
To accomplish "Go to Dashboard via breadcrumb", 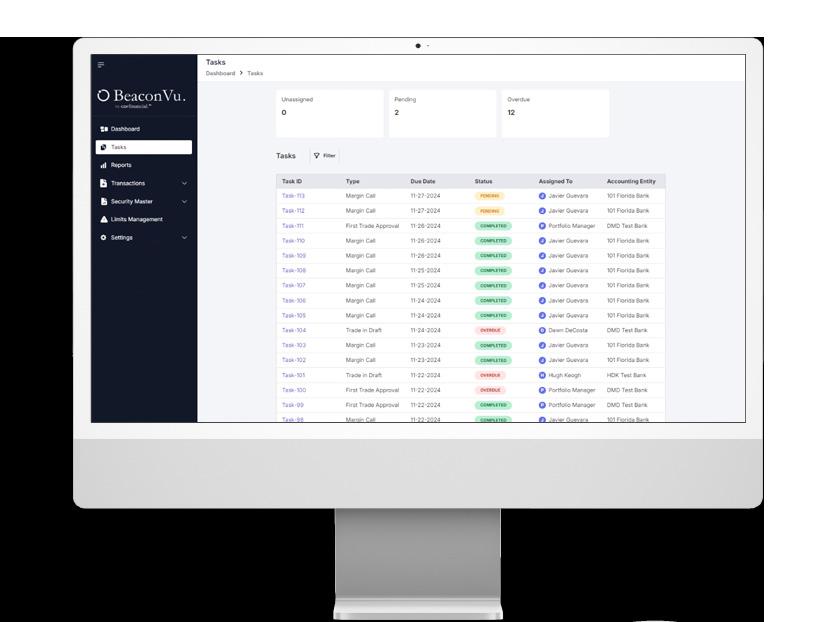I will tap(220, 73).
